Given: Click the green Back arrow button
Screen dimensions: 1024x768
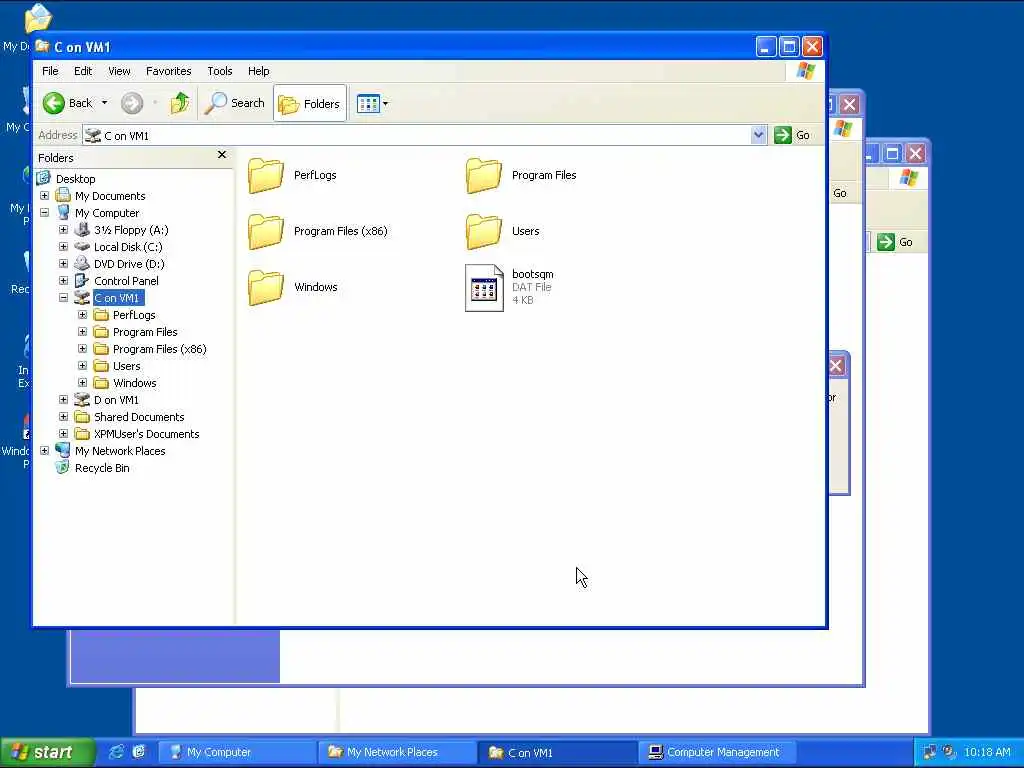Looking at the screenshot, I should click(54, 103).
